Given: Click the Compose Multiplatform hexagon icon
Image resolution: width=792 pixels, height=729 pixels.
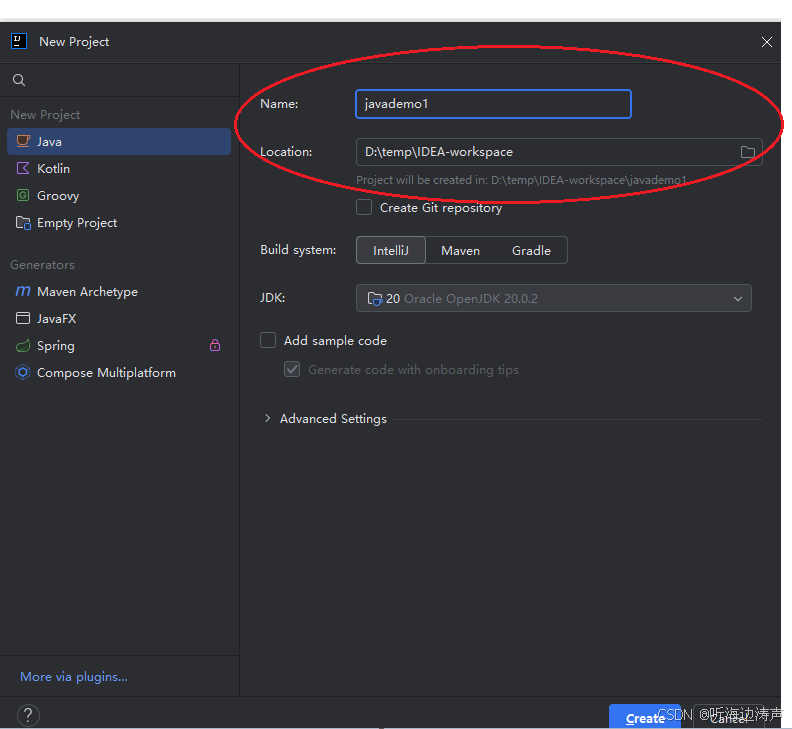Looking at the screenshot, I should coord(23,372).
